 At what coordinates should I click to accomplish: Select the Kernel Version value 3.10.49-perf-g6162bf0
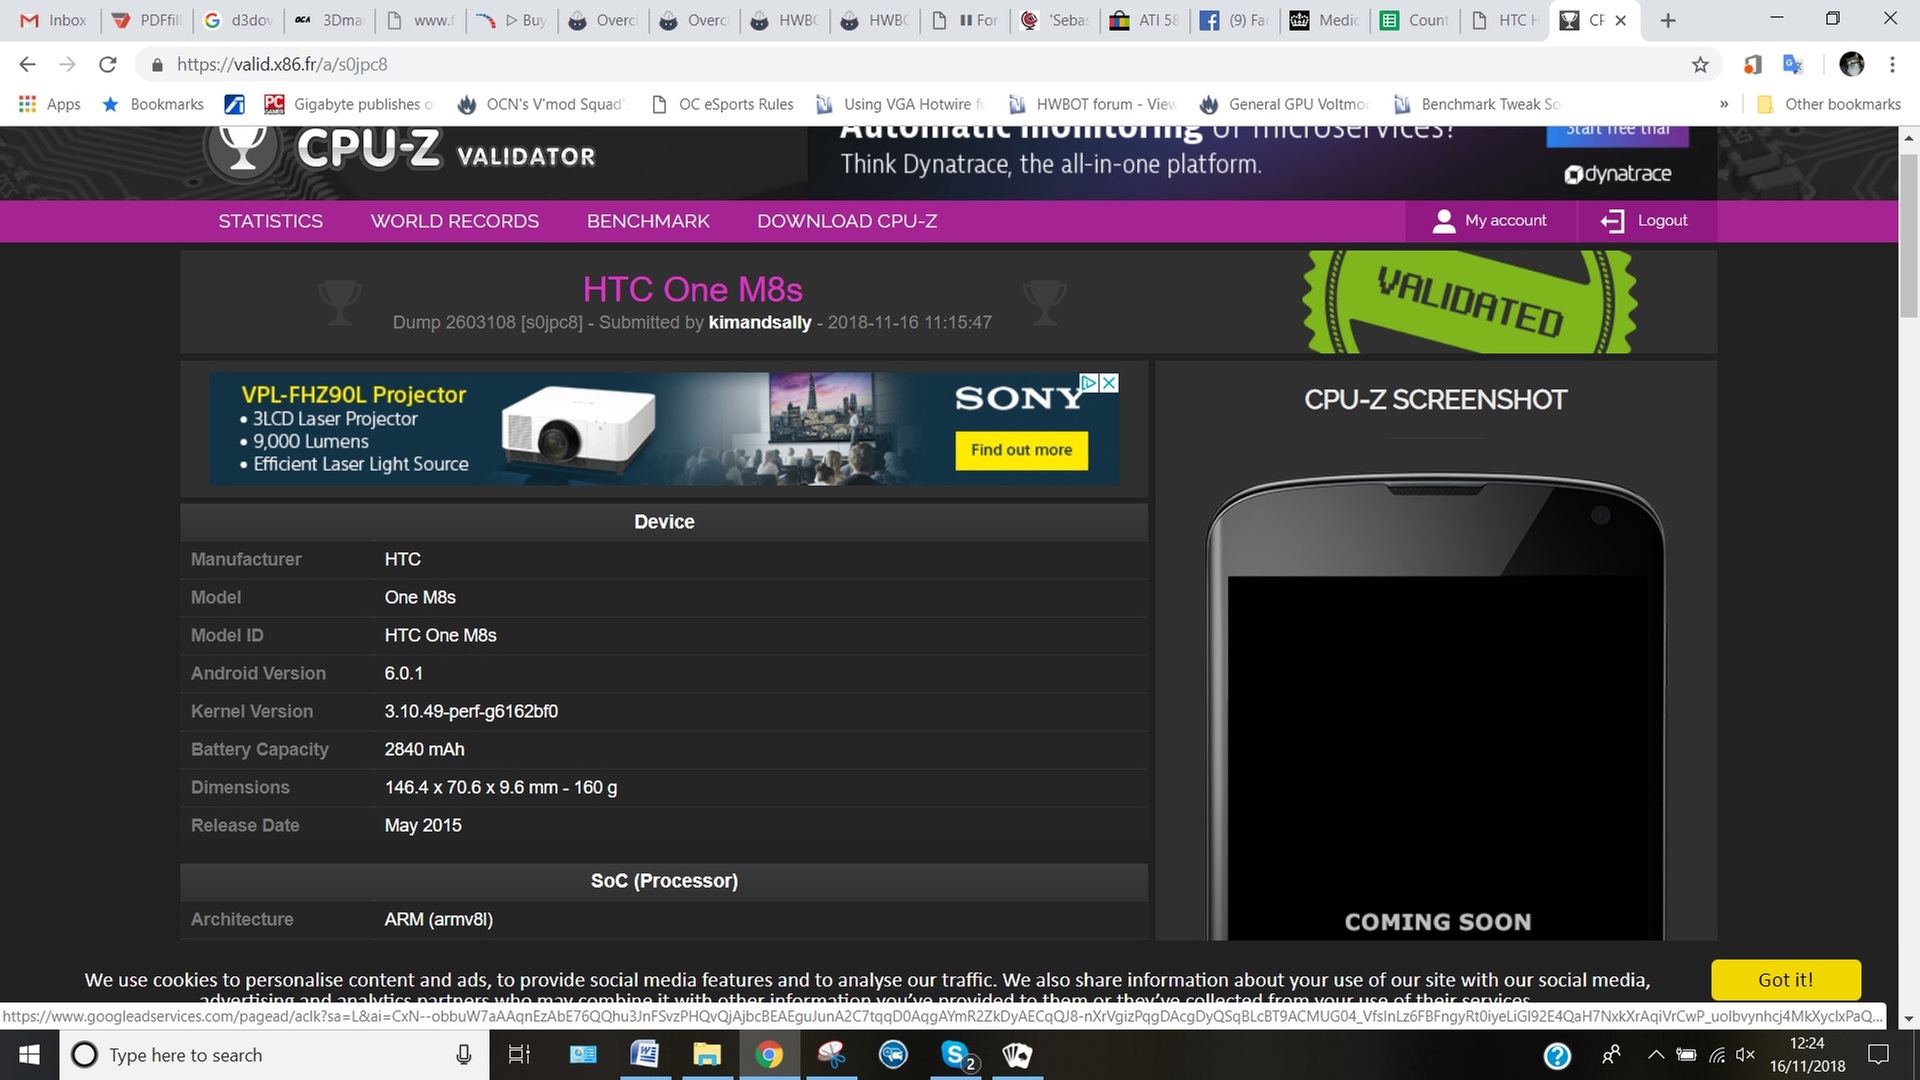[x=471, y=711]
